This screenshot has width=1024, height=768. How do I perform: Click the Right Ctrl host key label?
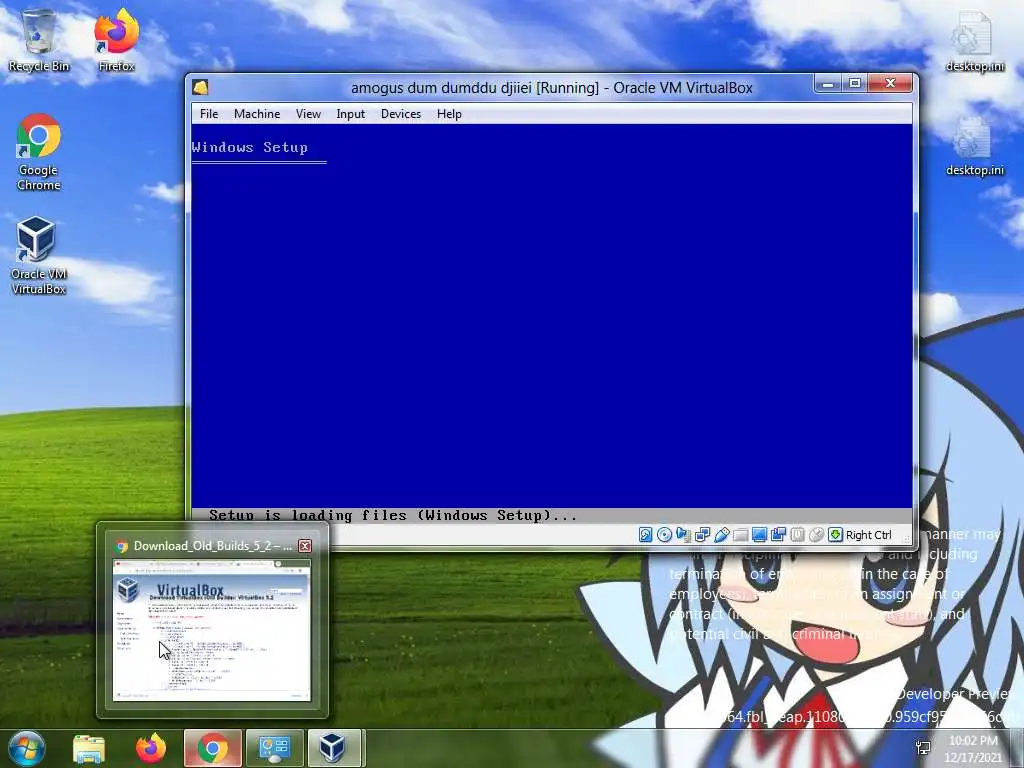click(x=869, y=535)
